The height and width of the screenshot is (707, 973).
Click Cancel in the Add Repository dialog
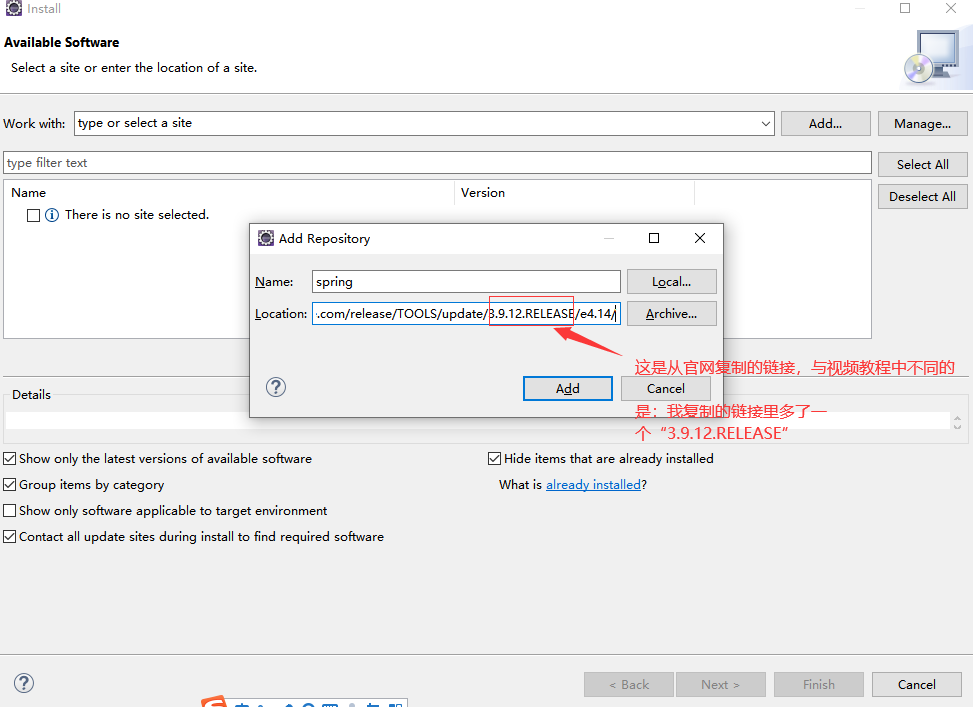pyautogui.click(x=666, y=389)
